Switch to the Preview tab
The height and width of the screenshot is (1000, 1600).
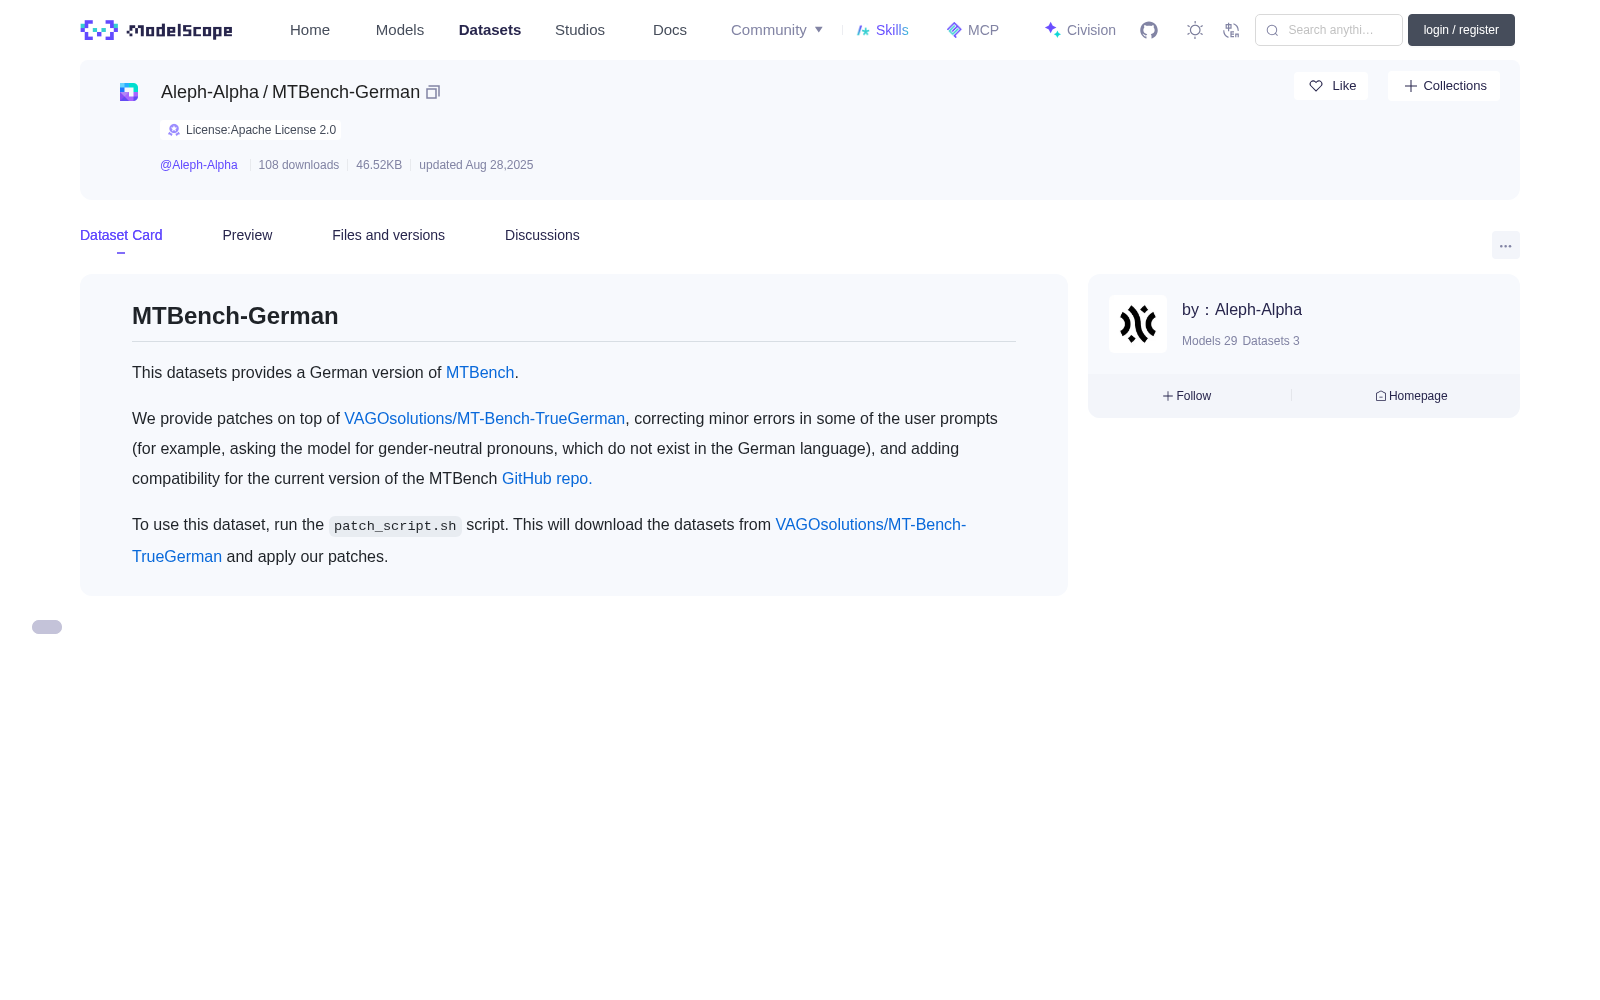point(247,235)
